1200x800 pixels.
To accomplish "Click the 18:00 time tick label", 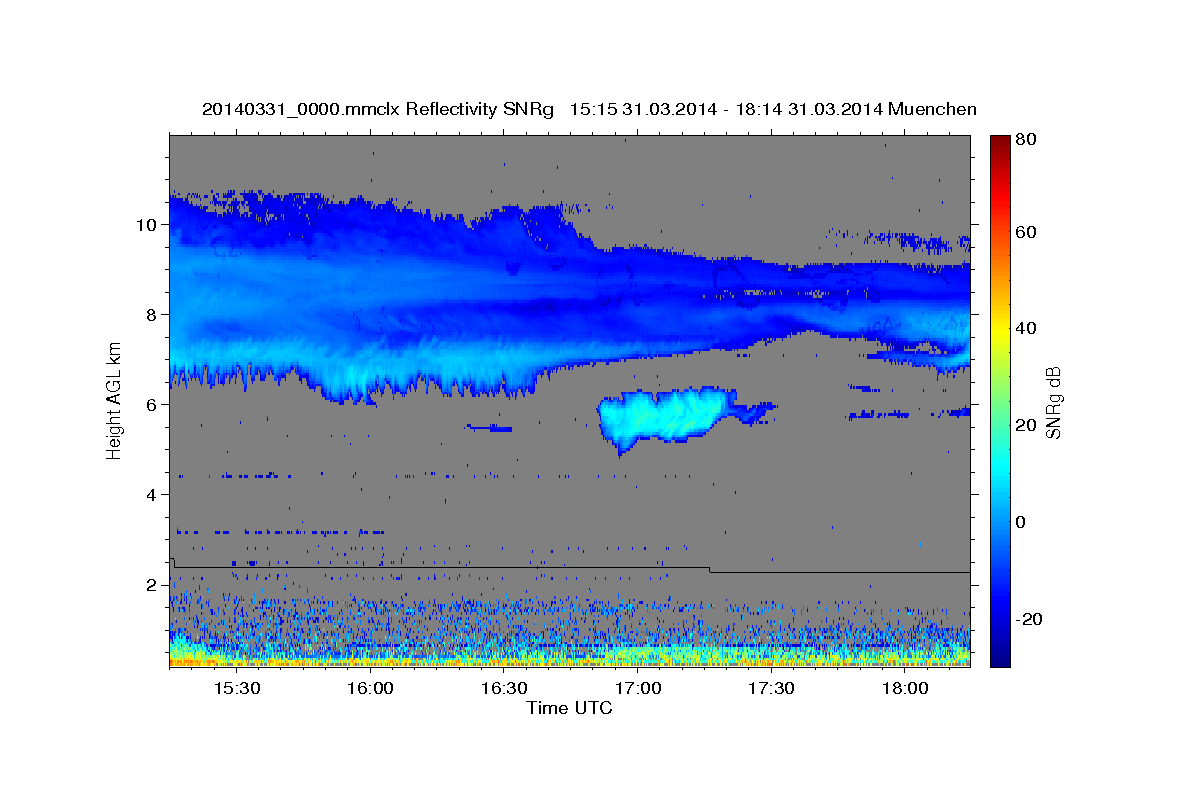I will point(906,689).
